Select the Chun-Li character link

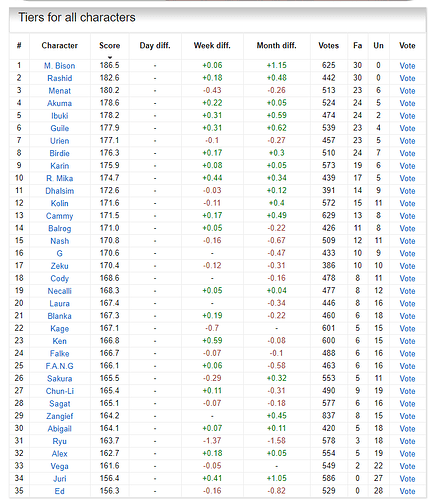pyautogui.click(x=60, y=391)
